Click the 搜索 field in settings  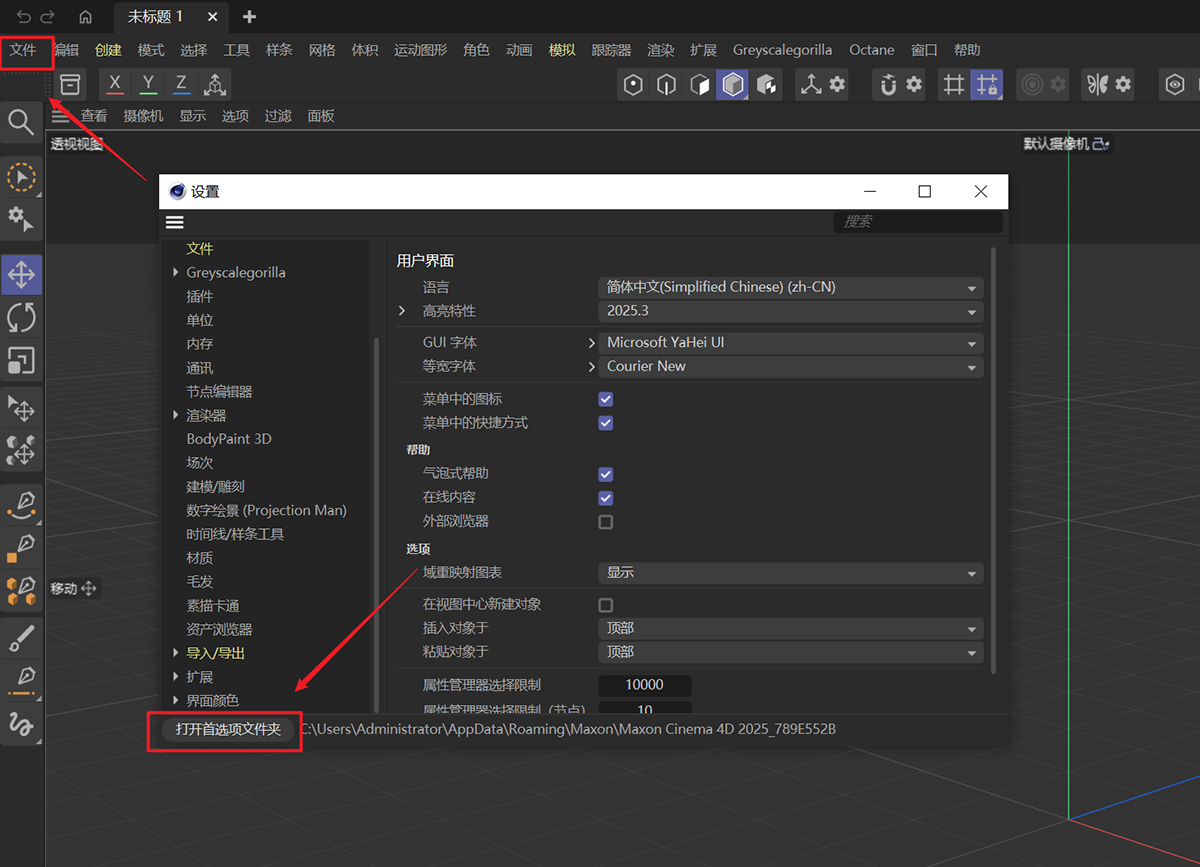tap(918, 222)
